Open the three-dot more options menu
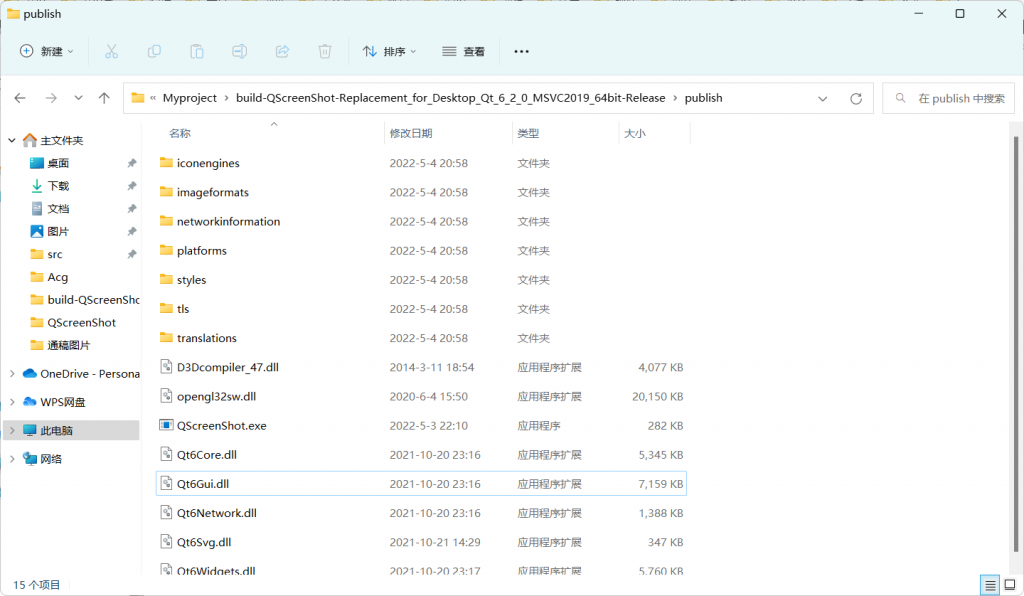Viewport: 1024px width, 596px height. [x=521, y=52]
